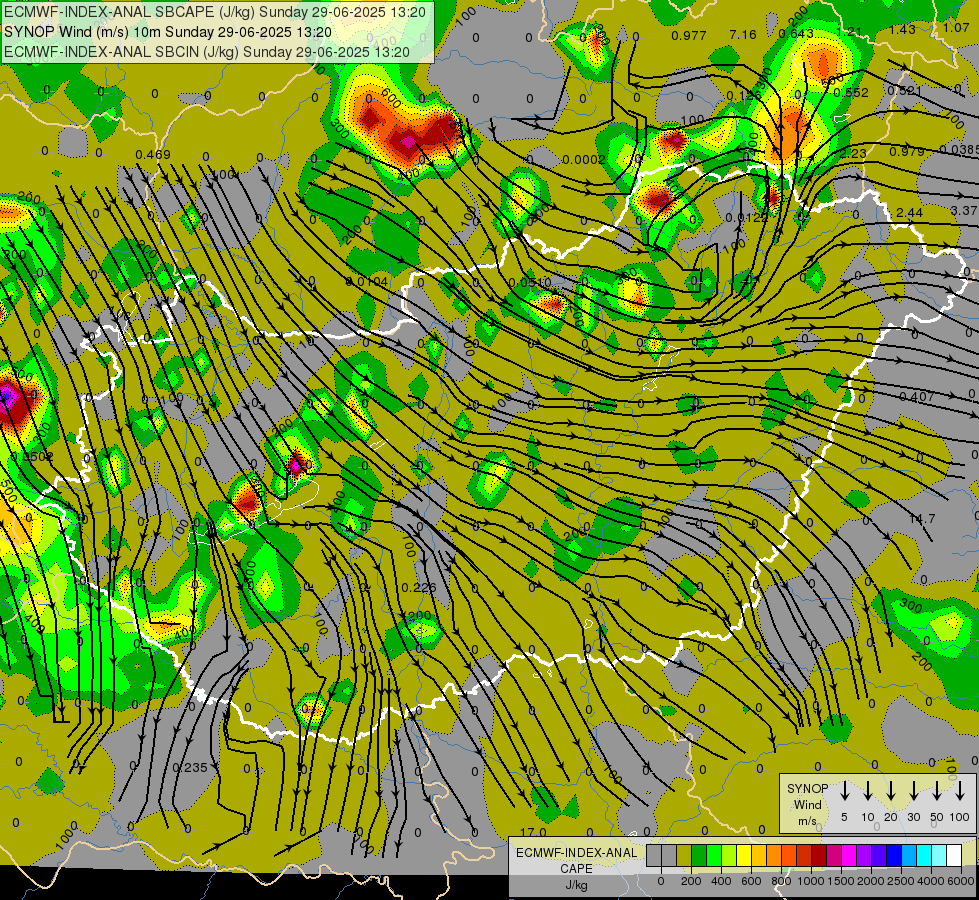The image size is (979, 900).
Task: Select the olive CAPE legend swatch
Action: [x=684, y=856]
